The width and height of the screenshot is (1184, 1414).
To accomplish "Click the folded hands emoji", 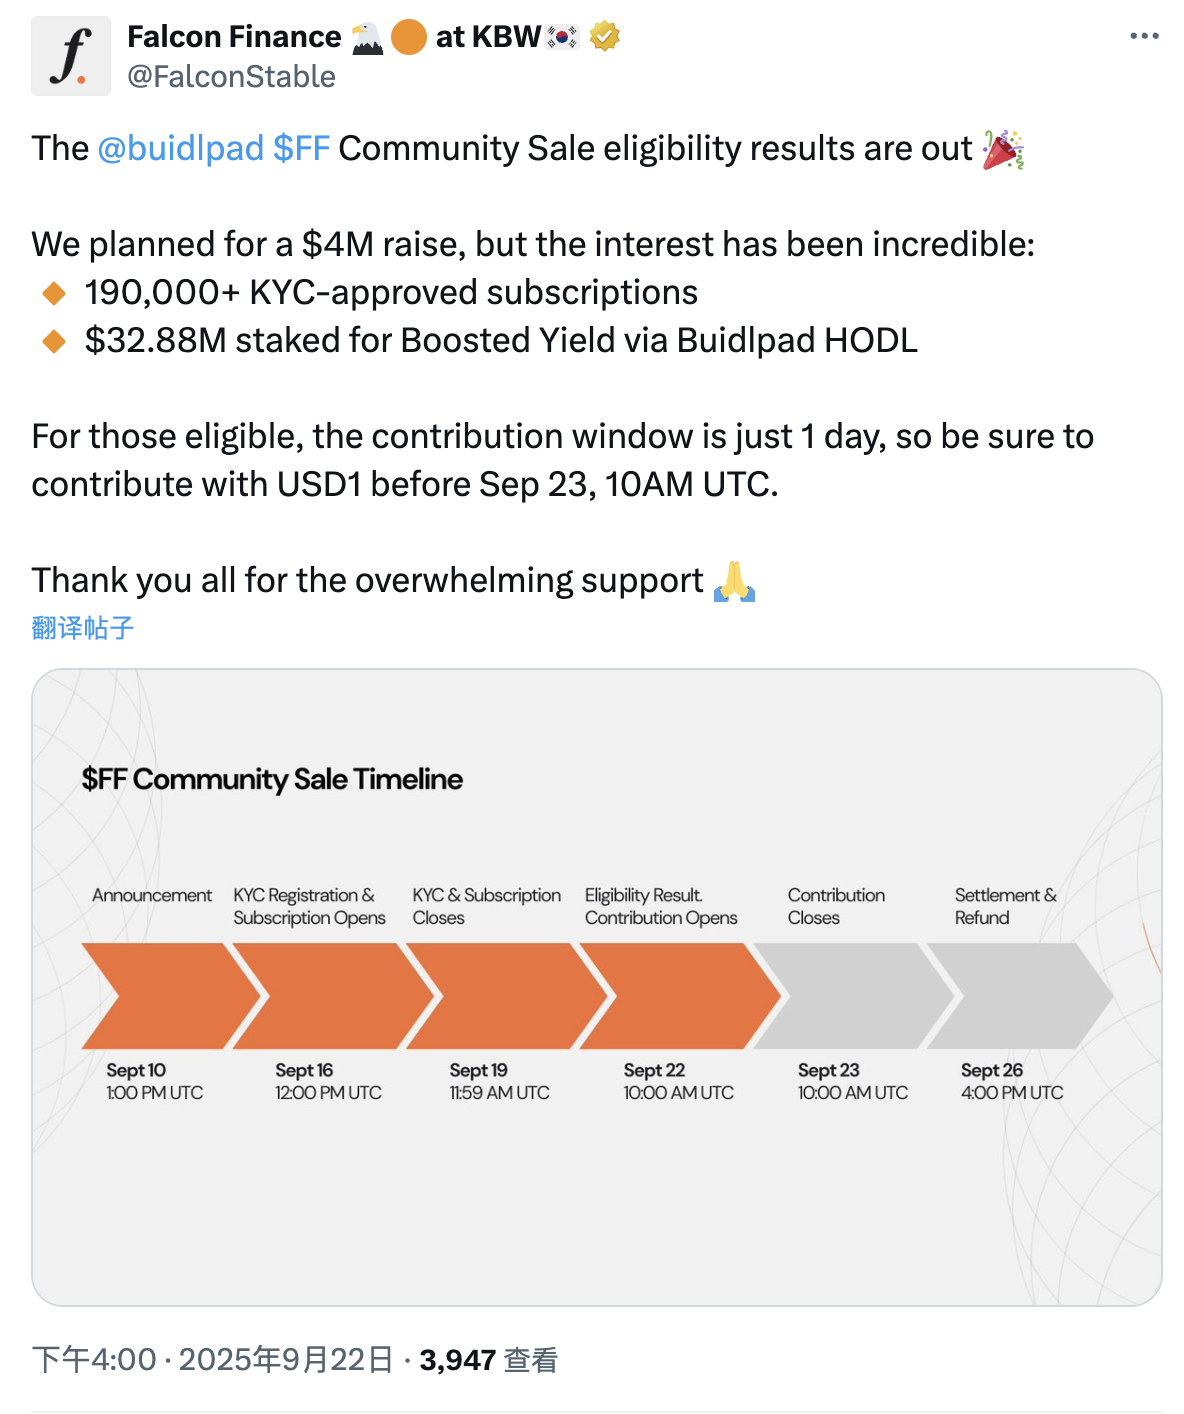I will tap(735, 581).
